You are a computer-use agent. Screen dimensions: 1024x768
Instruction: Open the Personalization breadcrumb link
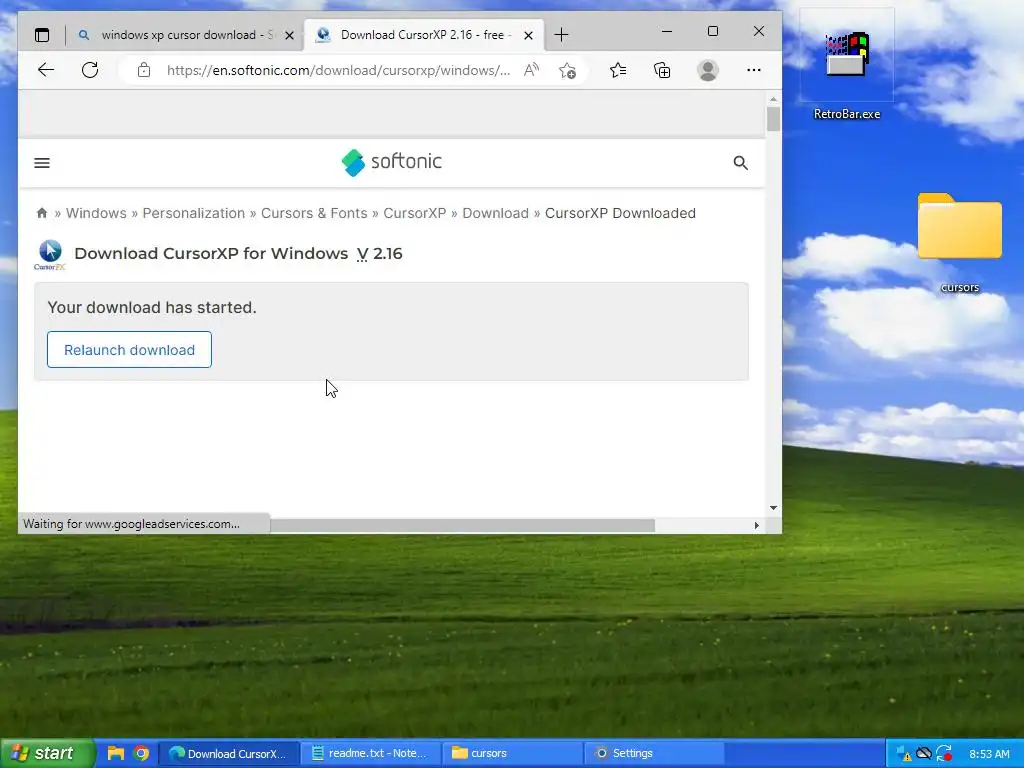193,213
